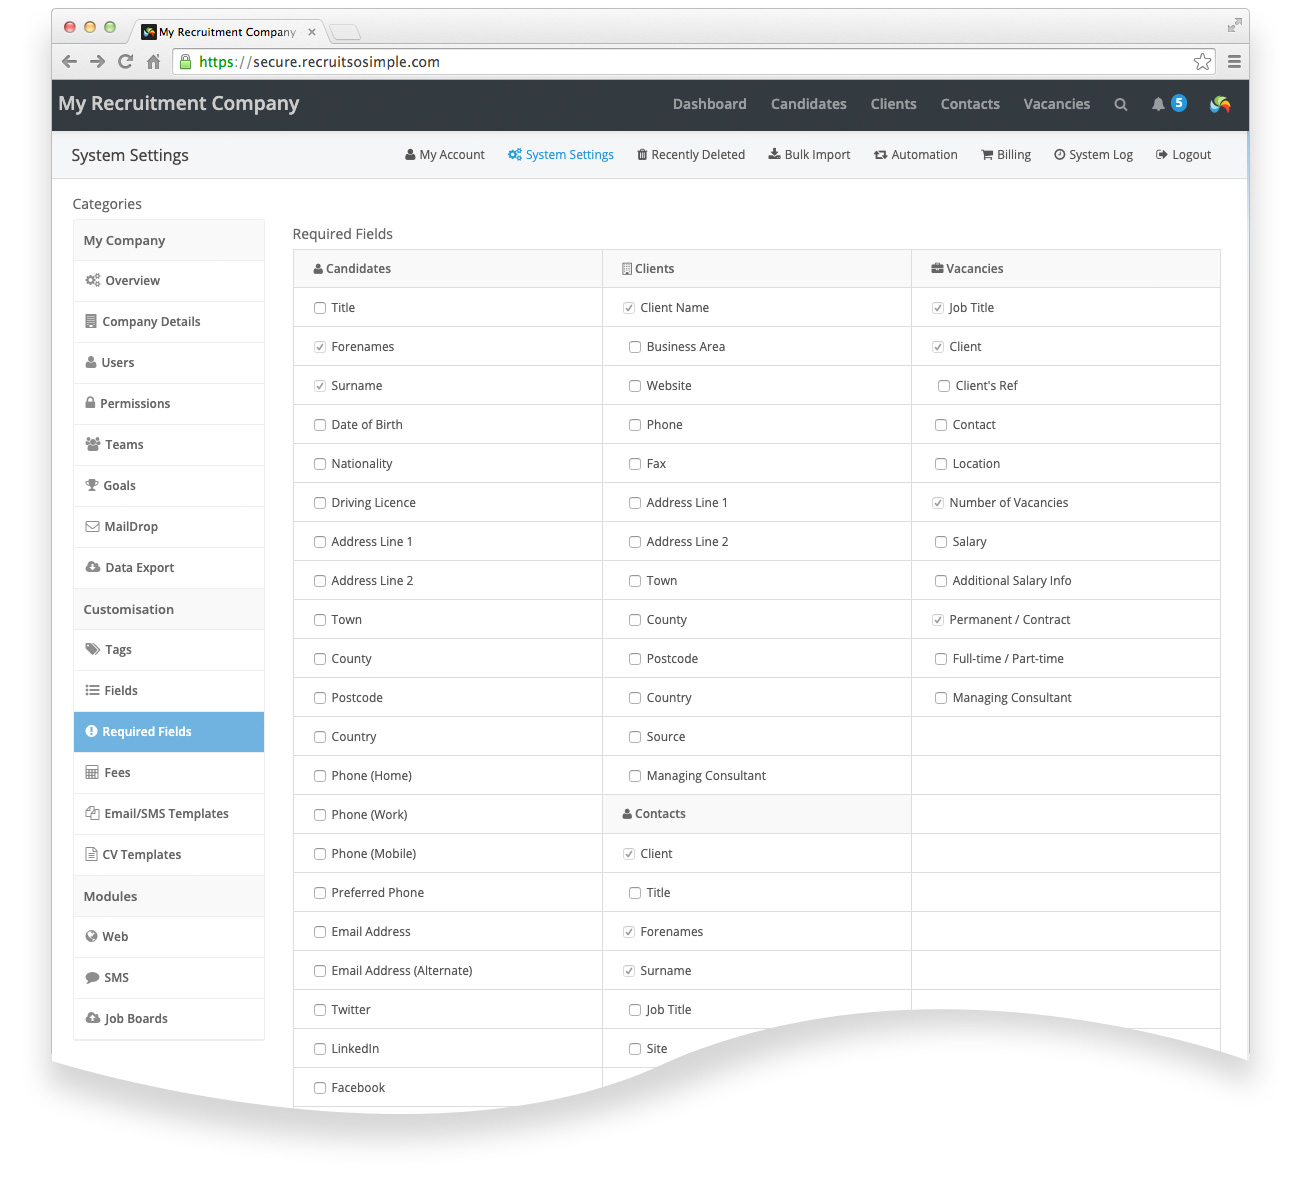Open Clients in top navigation

pyautogui.click(x=894, y=104)
